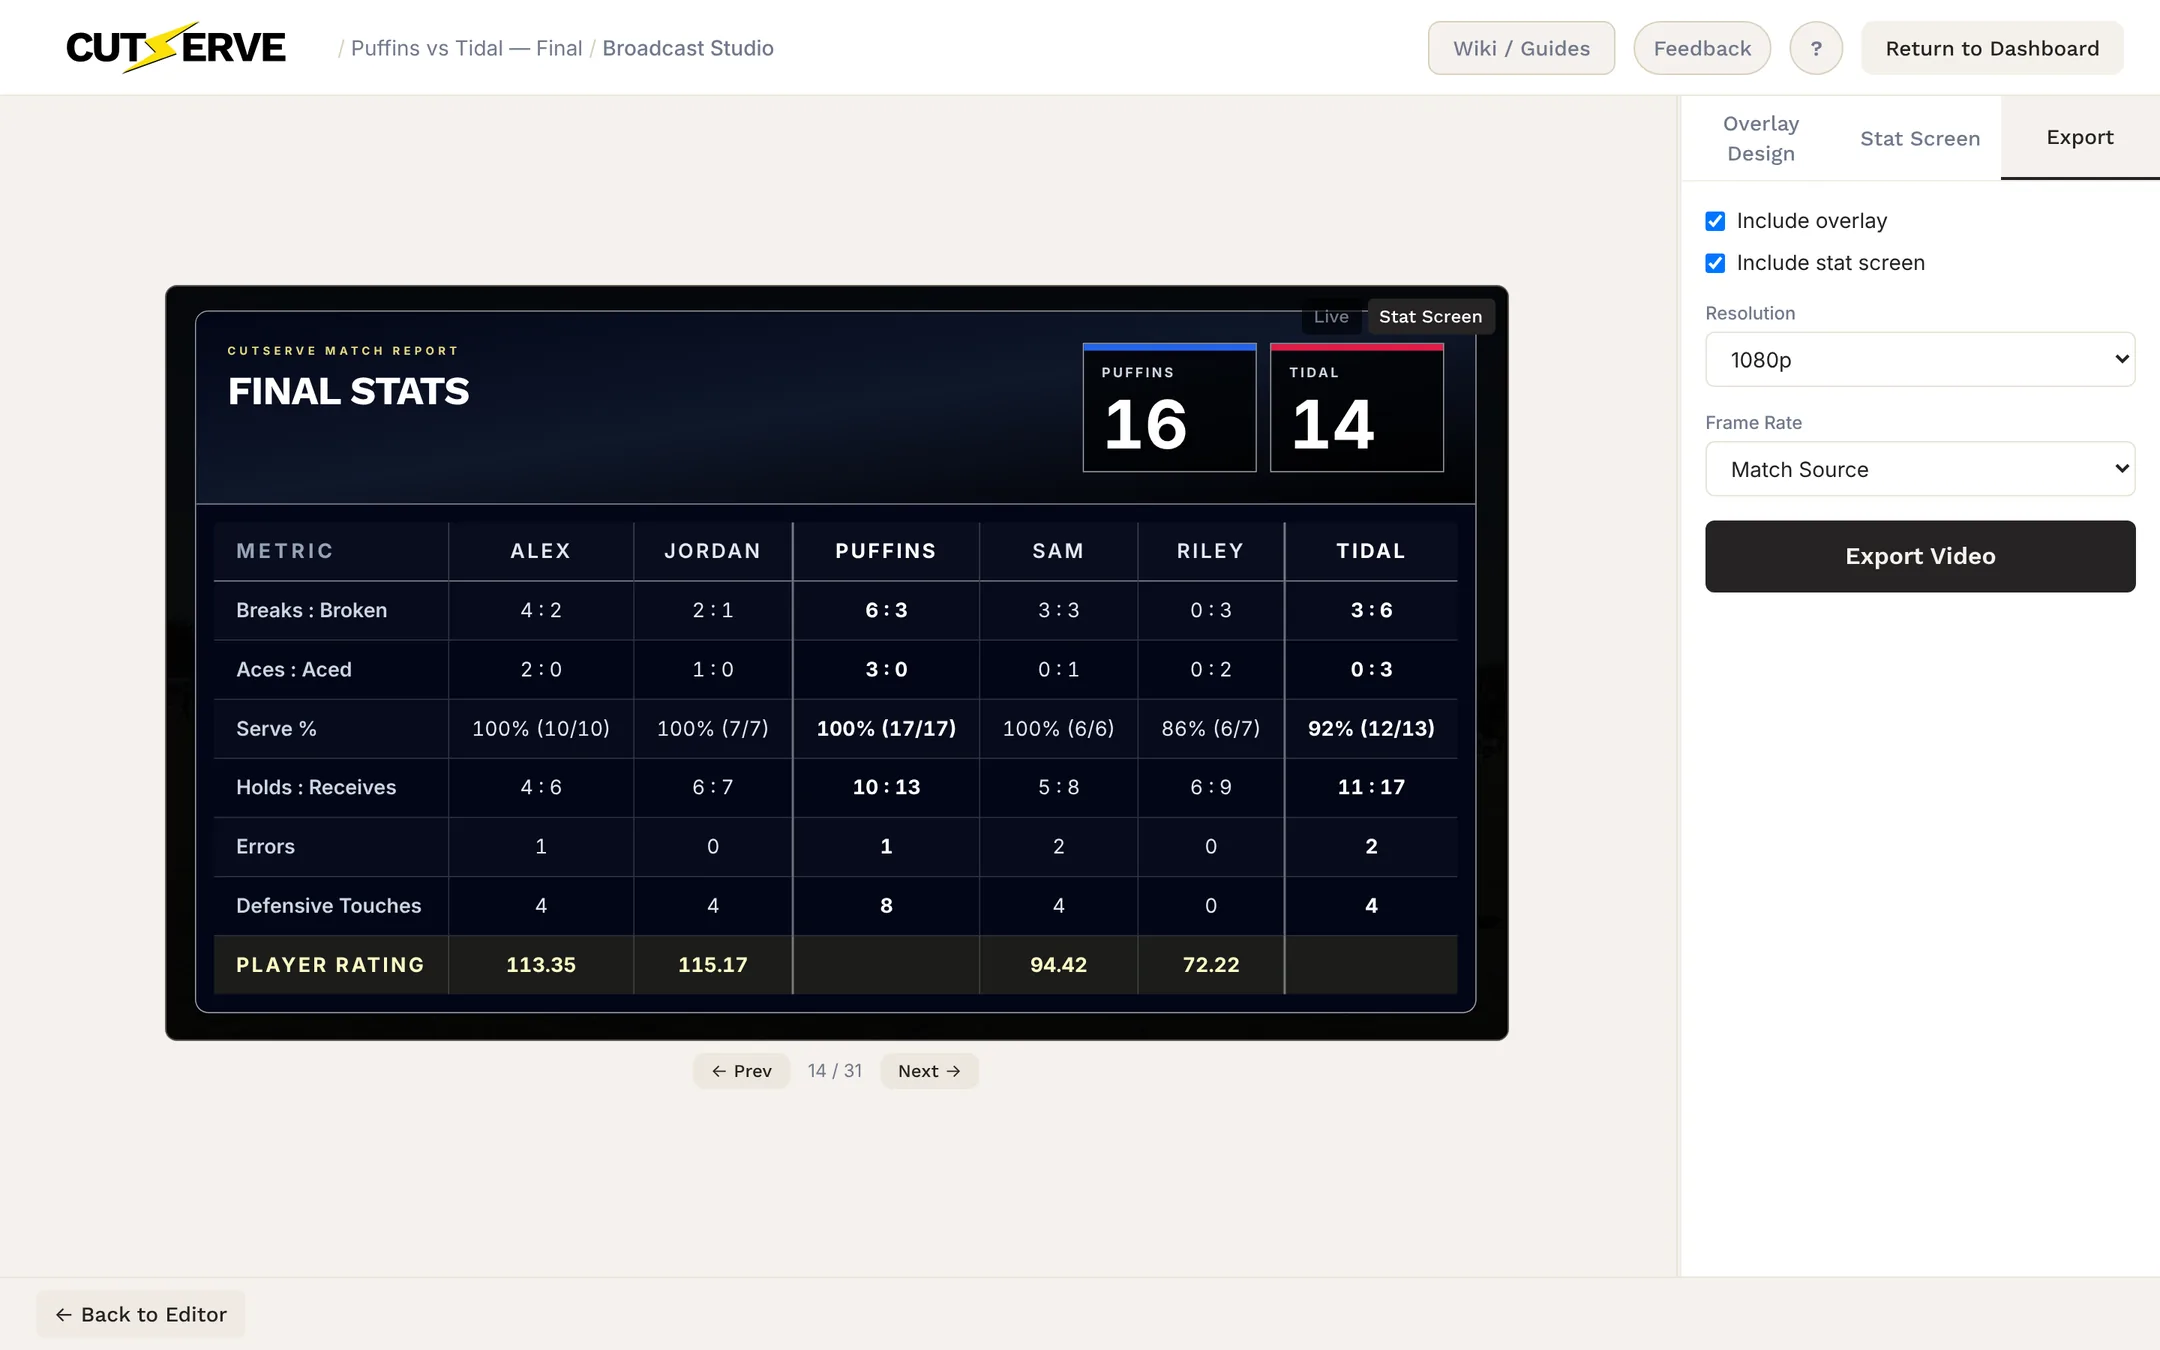Open the help question mark button

(x=1816, y=48)
